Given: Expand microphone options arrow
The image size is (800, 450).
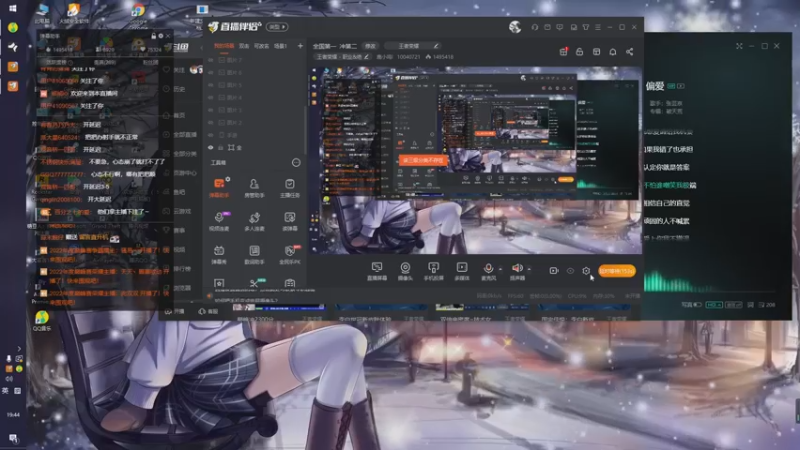Looking at the screenshot, I should tap(500, 269).
